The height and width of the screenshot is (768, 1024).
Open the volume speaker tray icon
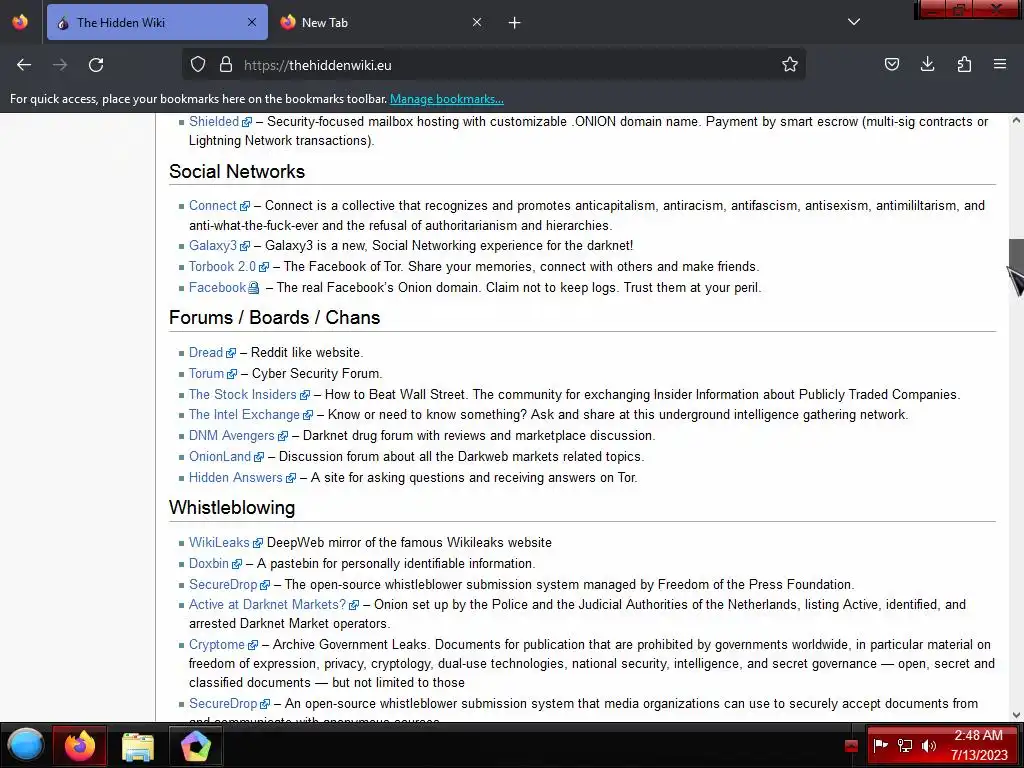929,745
